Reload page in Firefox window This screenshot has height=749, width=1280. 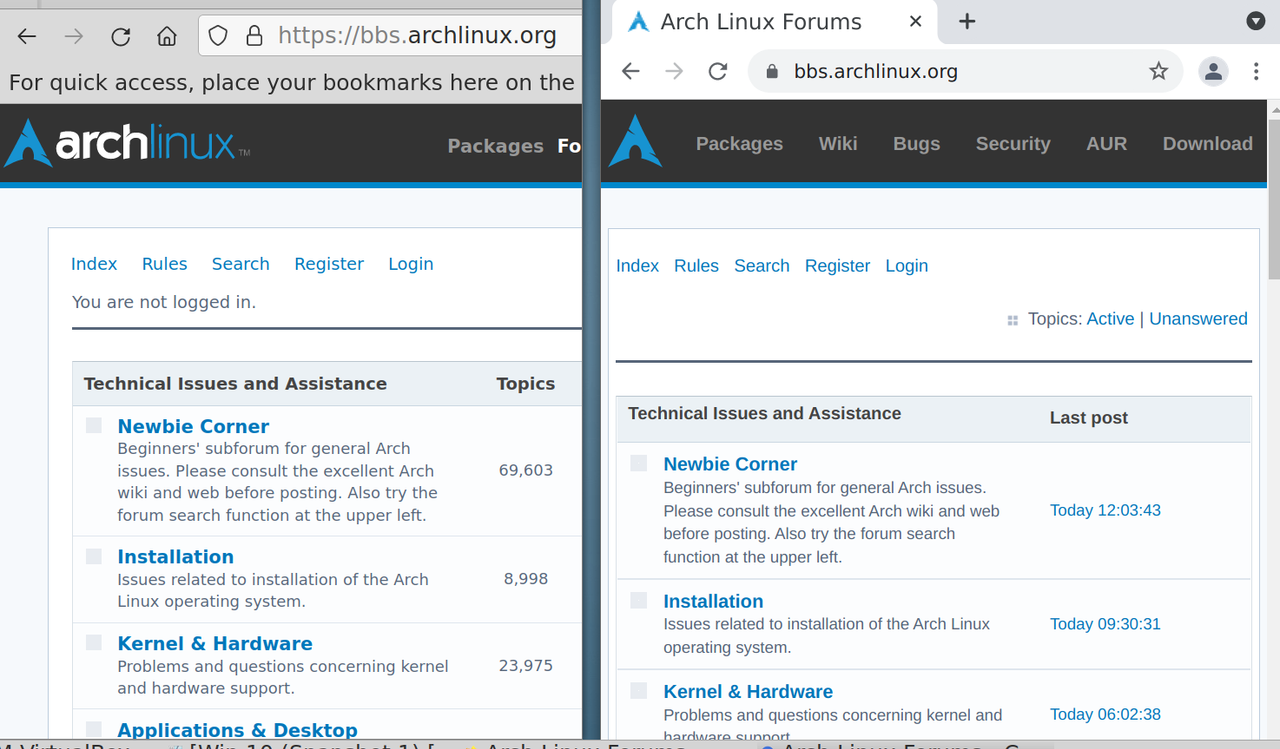[121, 37]
